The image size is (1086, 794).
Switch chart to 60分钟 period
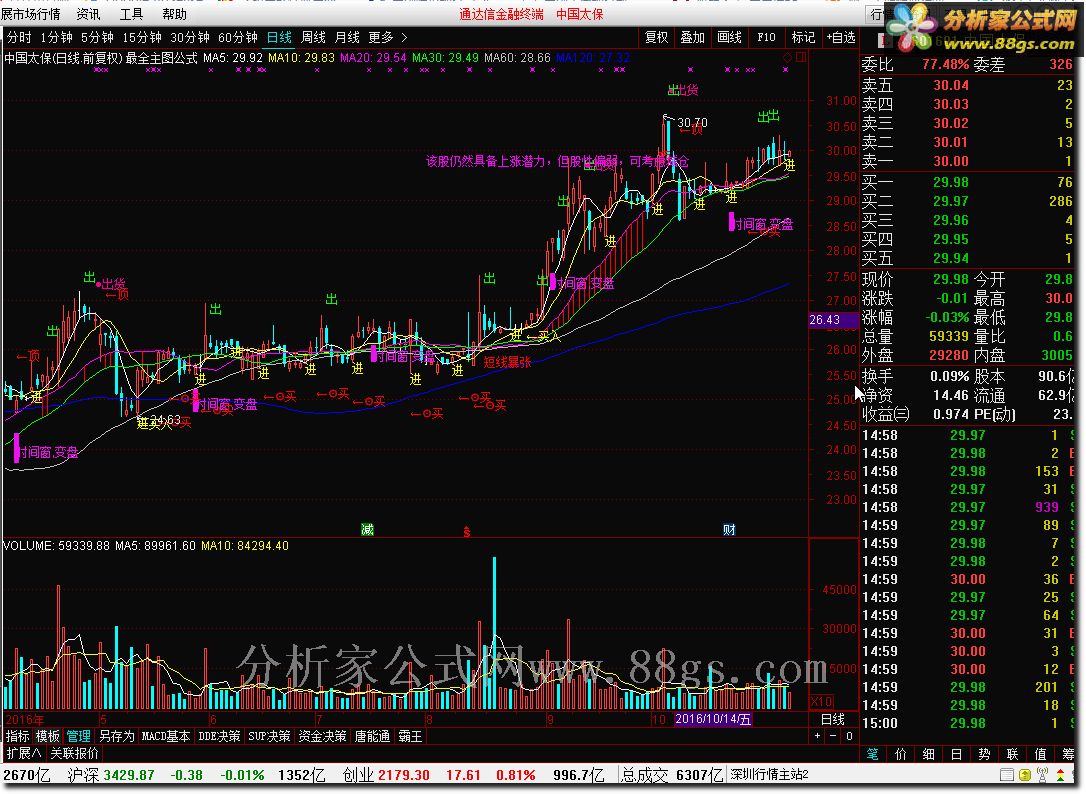[x=238, y=37]
